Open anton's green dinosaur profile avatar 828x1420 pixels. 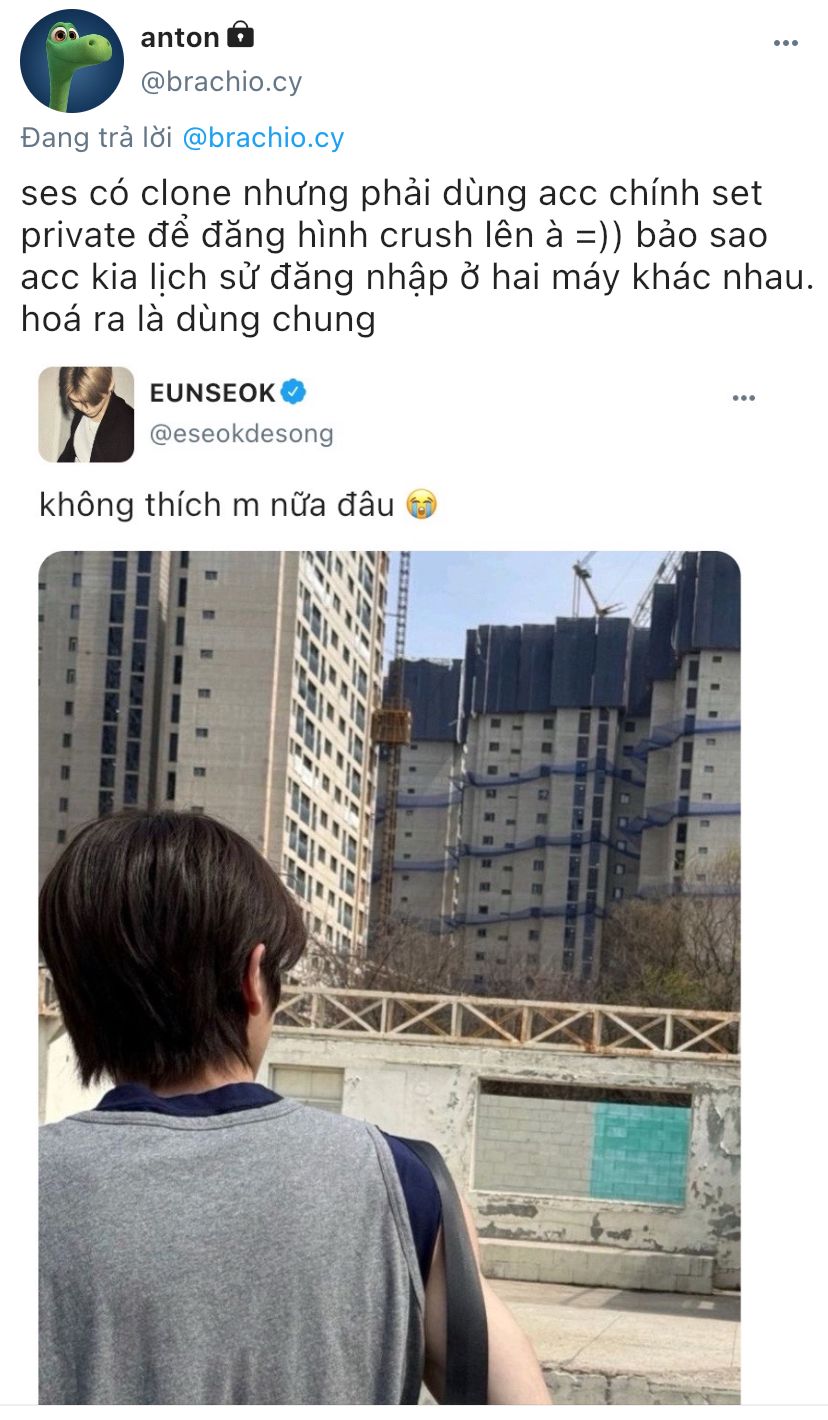click(72, 61)
